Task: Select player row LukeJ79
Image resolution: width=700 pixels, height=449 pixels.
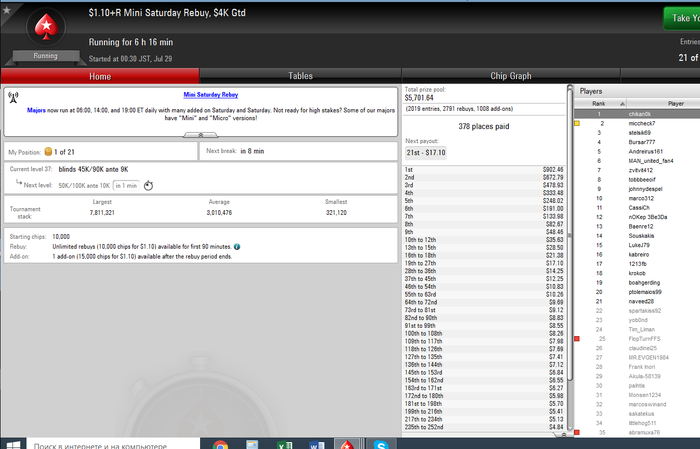Action: coord(637,245)
